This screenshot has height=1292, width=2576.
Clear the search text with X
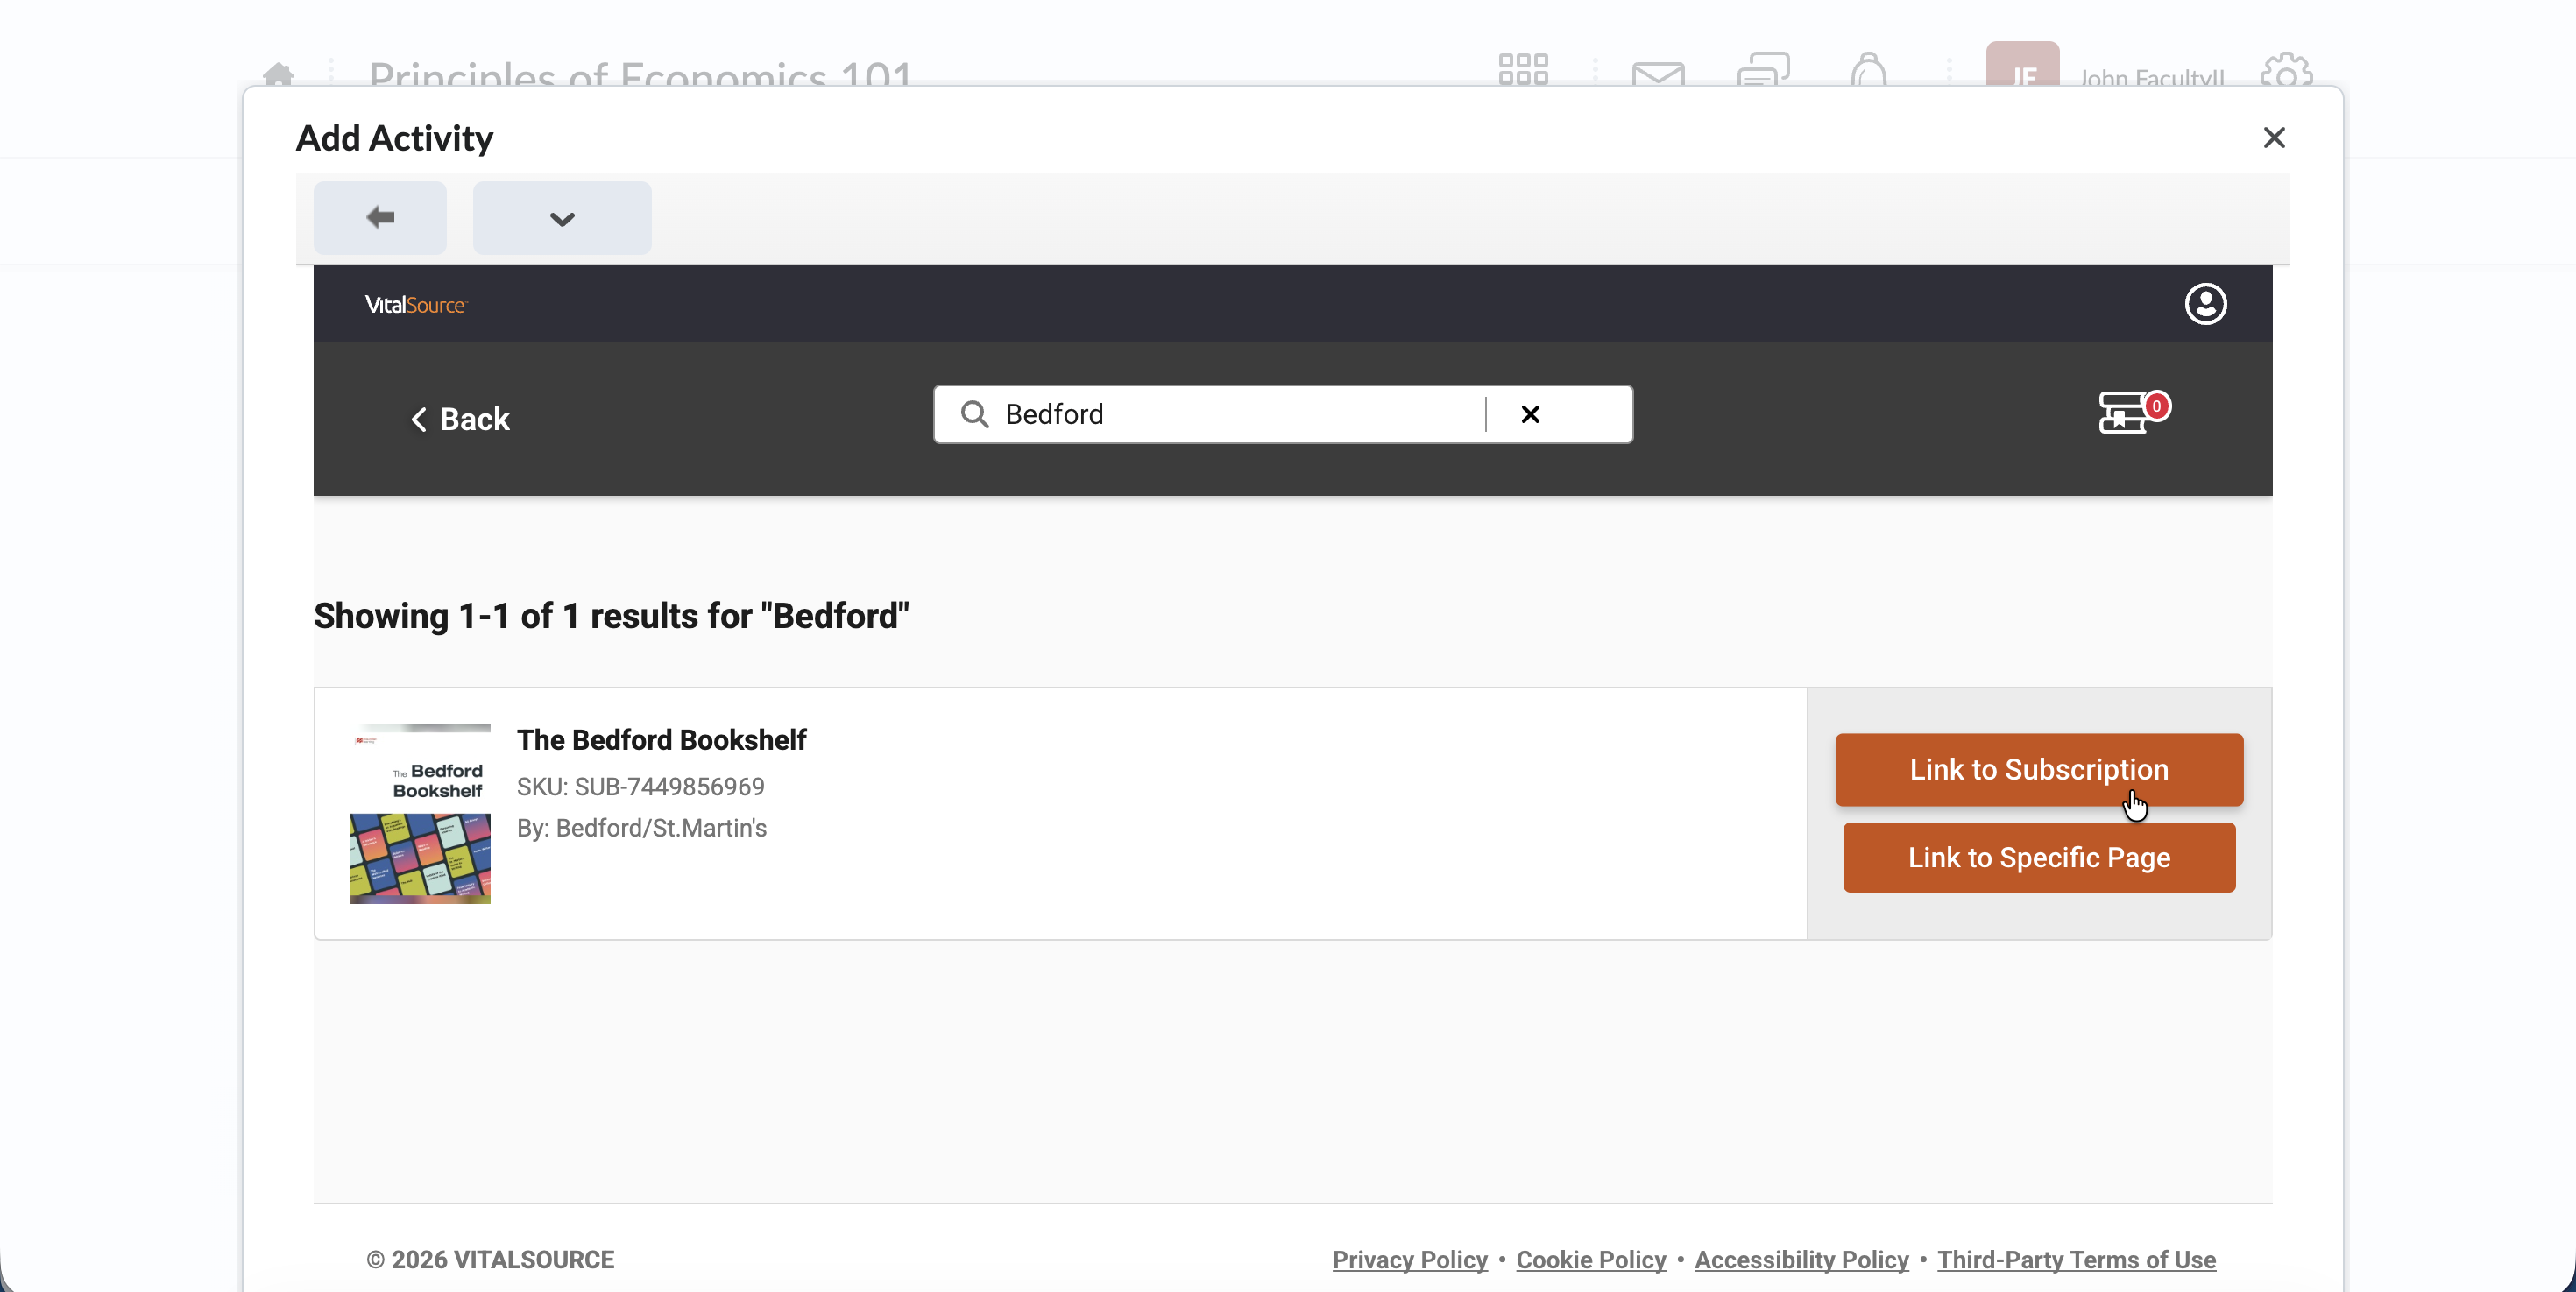tap(1530, 414)
